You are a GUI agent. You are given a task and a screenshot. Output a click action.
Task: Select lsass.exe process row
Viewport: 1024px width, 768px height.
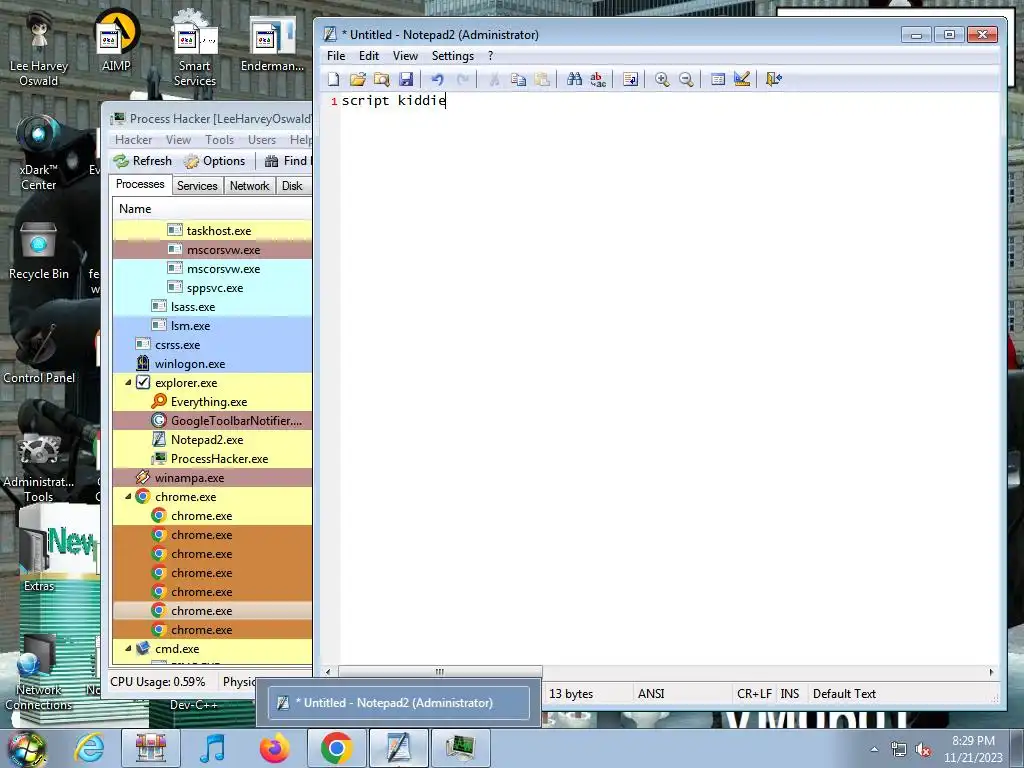(x=212, y=306)
